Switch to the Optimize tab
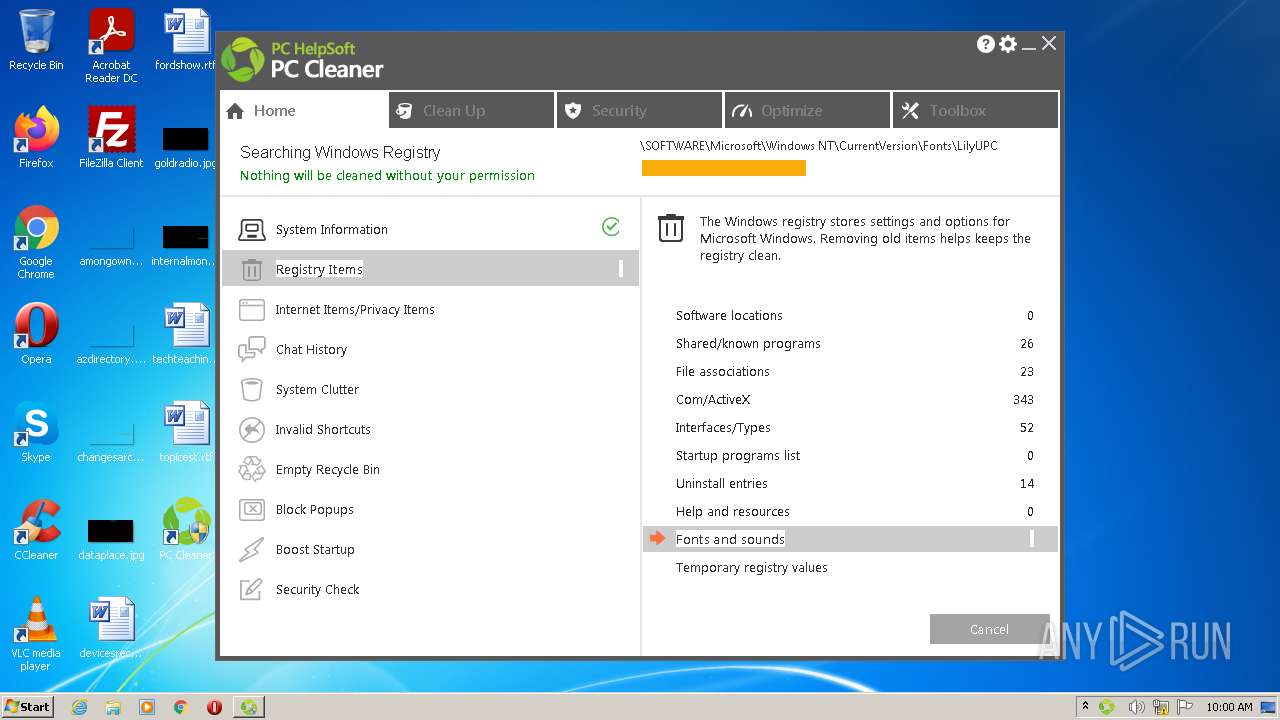The width and height of the screenshot is (1280, 720). [808, 111]
